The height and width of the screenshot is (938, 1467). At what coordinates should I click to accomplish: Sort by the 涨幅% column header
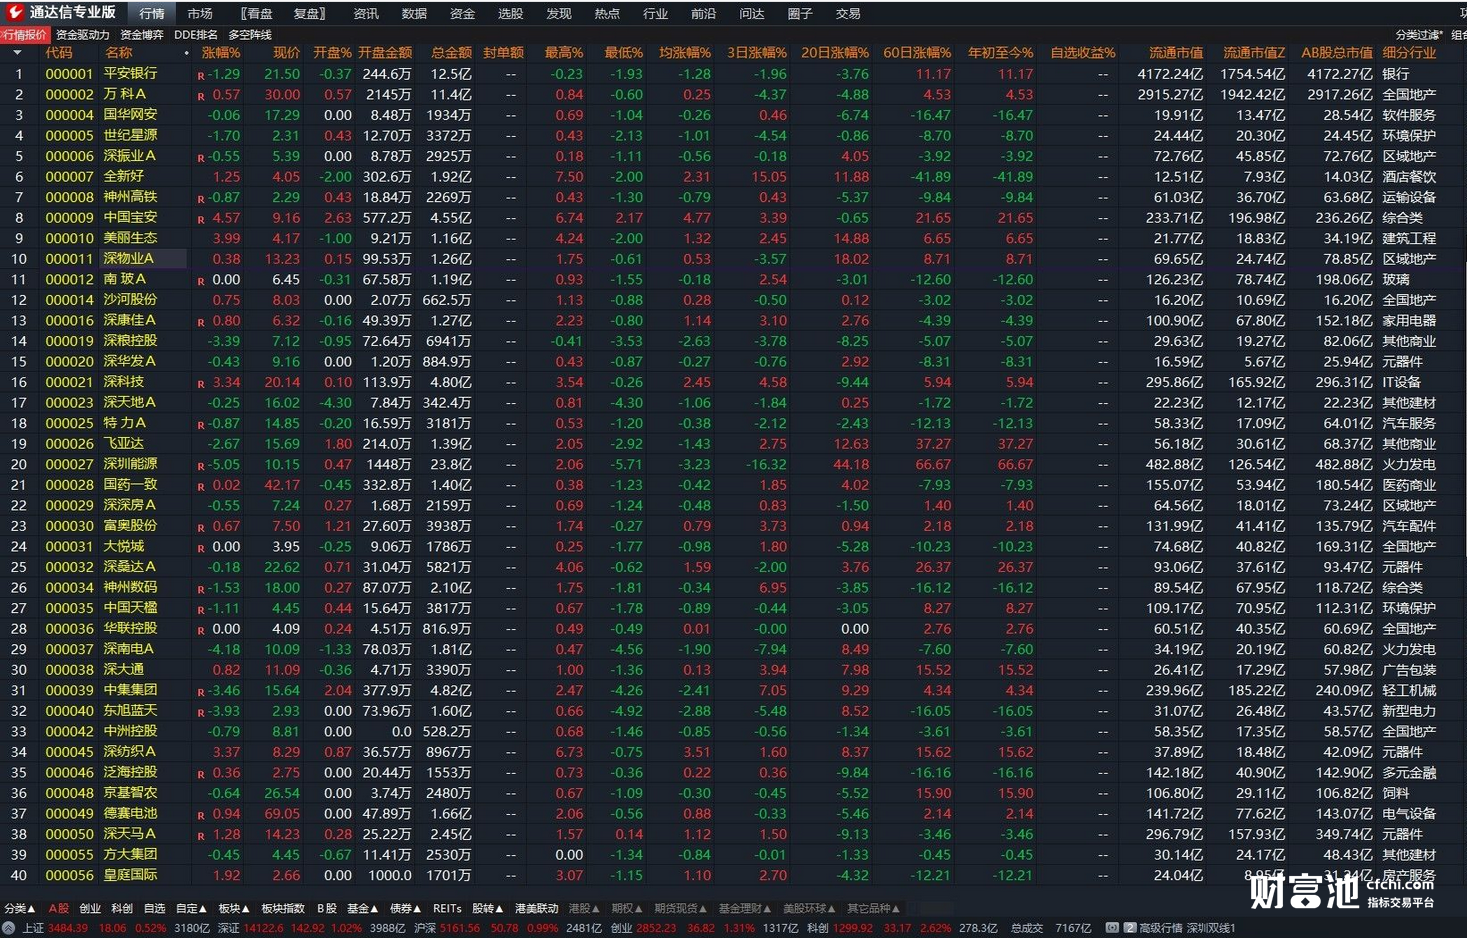(221, 53)
